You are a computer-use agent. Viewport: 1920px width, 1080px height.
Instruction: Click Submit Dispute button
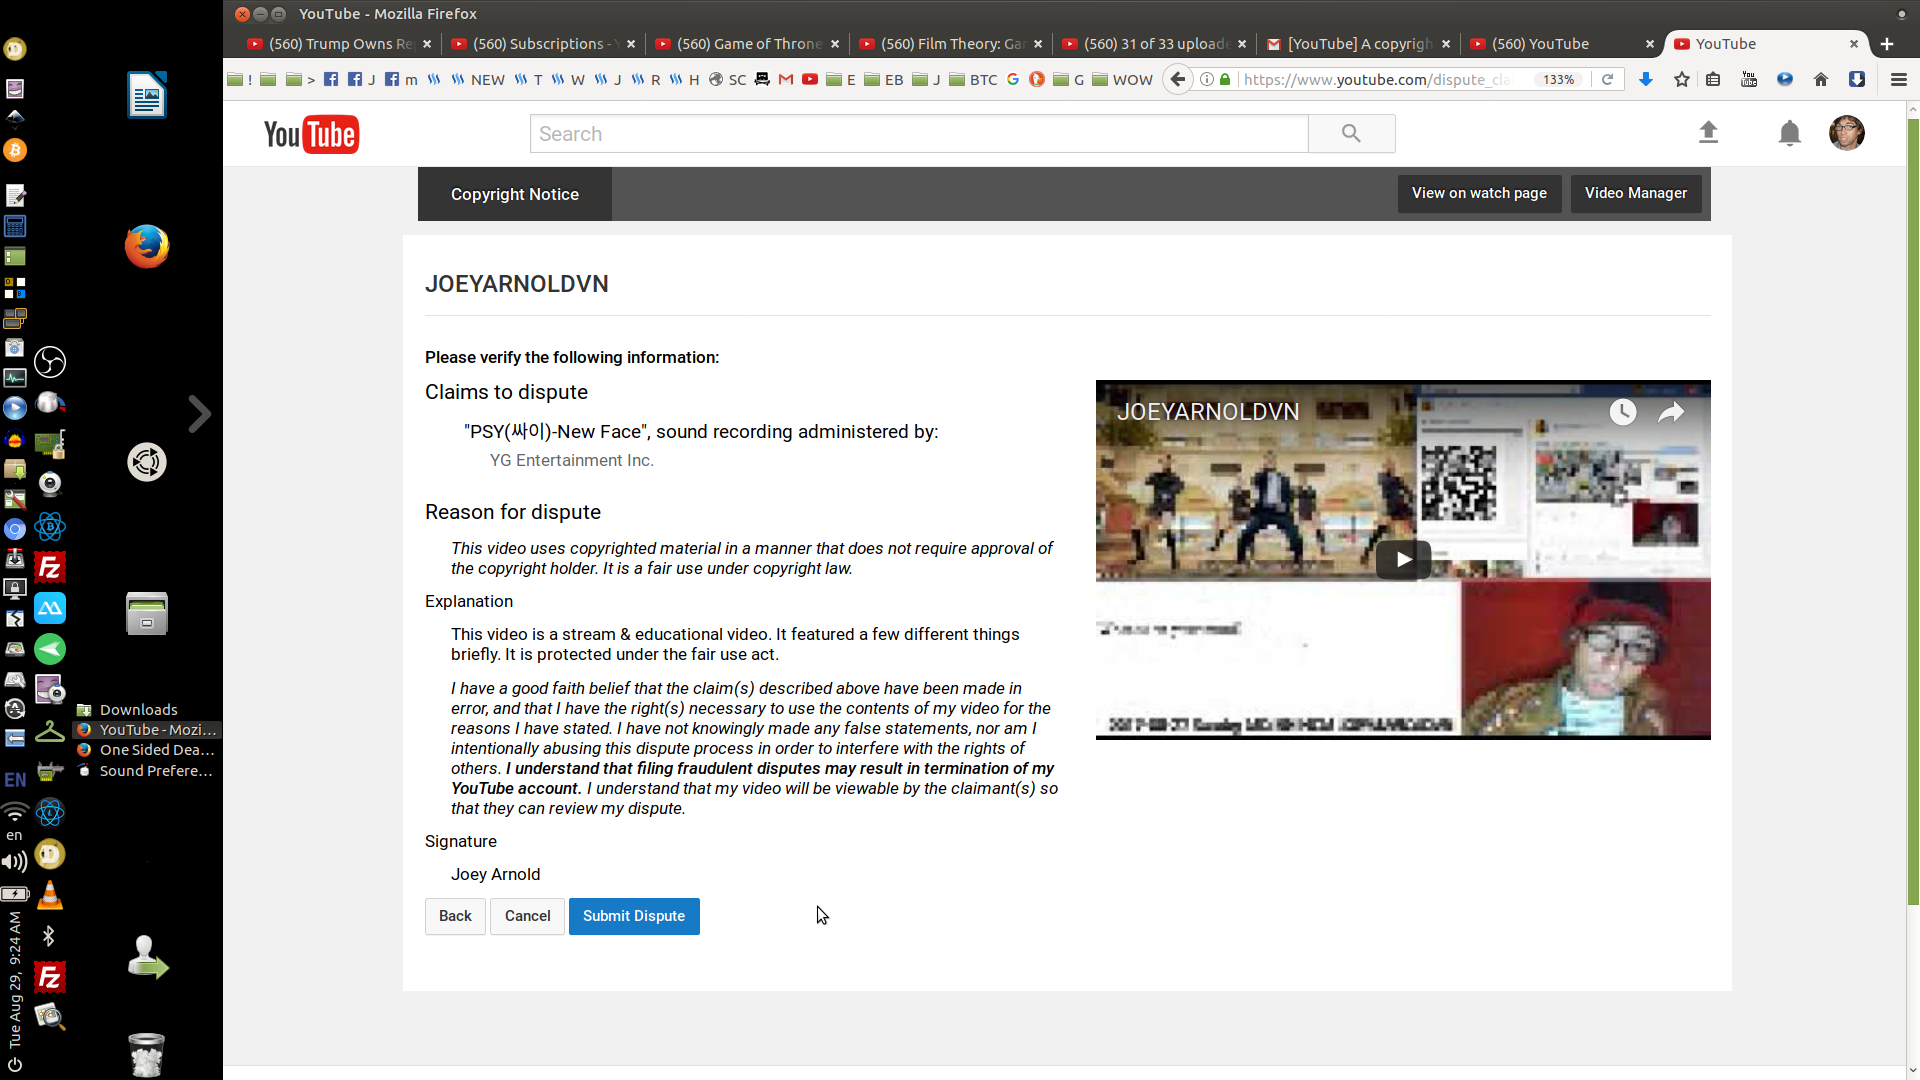(x=634, y=916)
